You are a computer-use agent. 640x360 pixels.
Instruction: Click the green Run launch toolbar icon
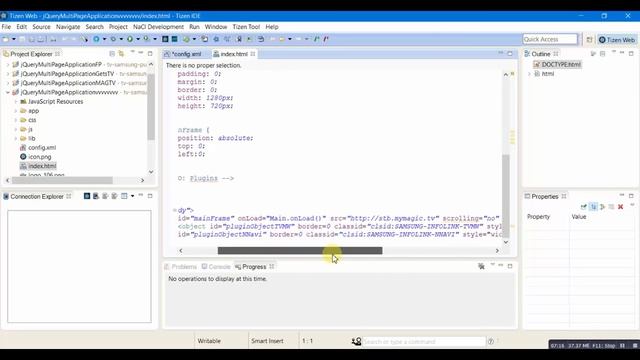[x=130, y=39]
